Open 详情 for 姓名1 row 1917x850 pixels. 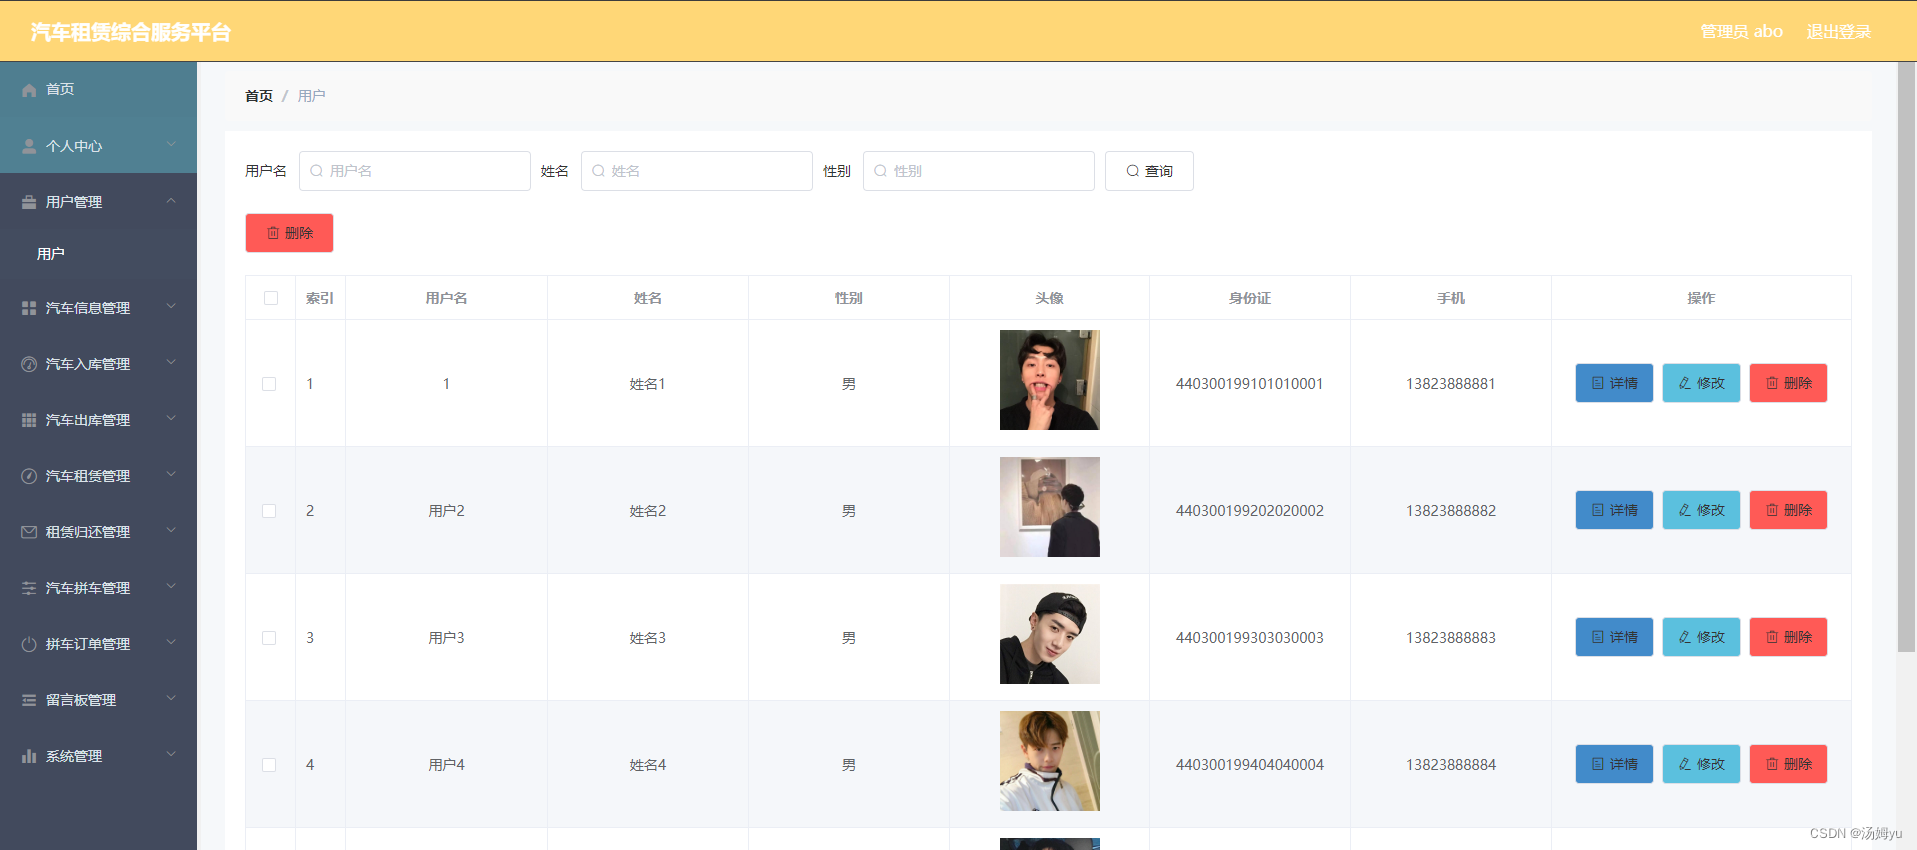pyautogui.click(x=1614, y=383)
